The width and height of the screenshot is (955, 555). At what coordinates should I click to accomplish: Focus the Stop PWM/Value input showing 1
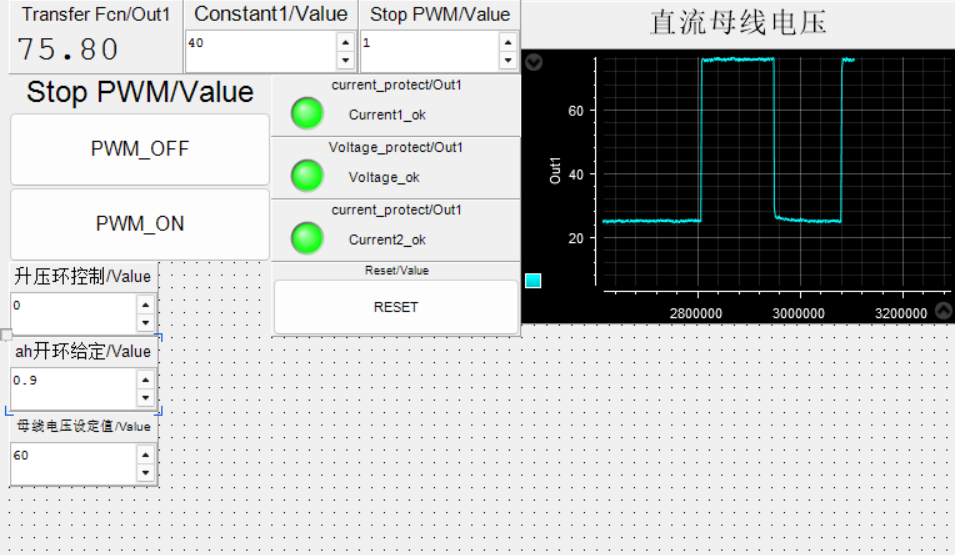(x=430, y=51)
